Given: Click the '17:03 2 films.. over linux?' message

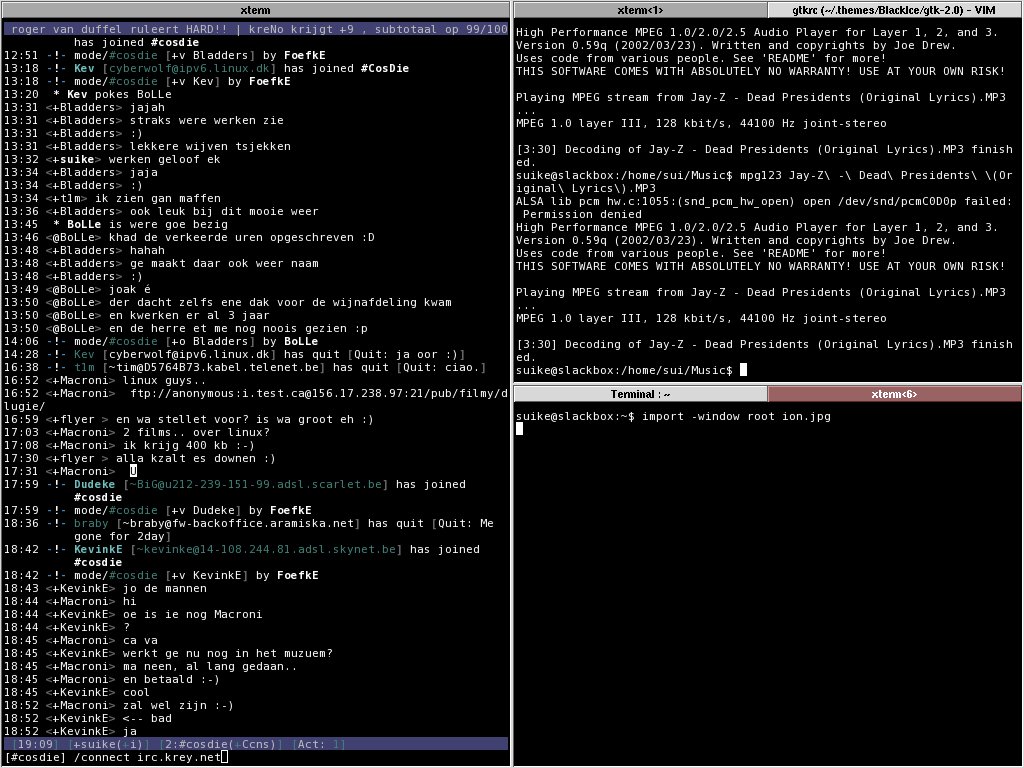Looking at the screenshot, I should [196, 432].
